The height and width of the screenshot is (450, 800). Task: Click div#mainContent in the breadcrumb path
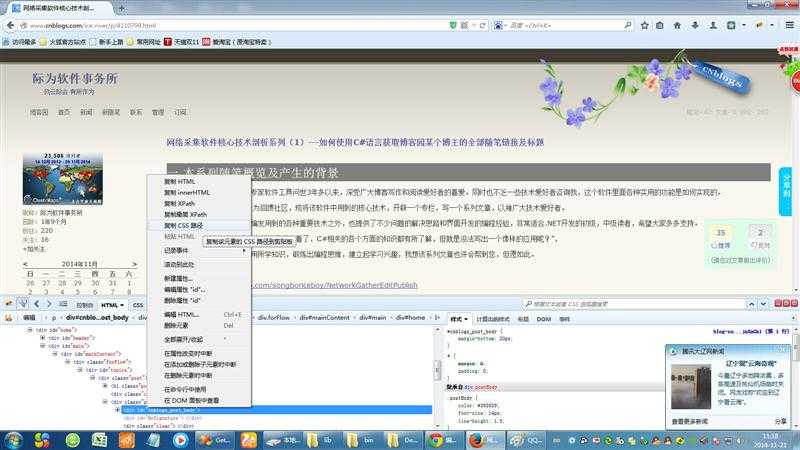coord(324,318)
